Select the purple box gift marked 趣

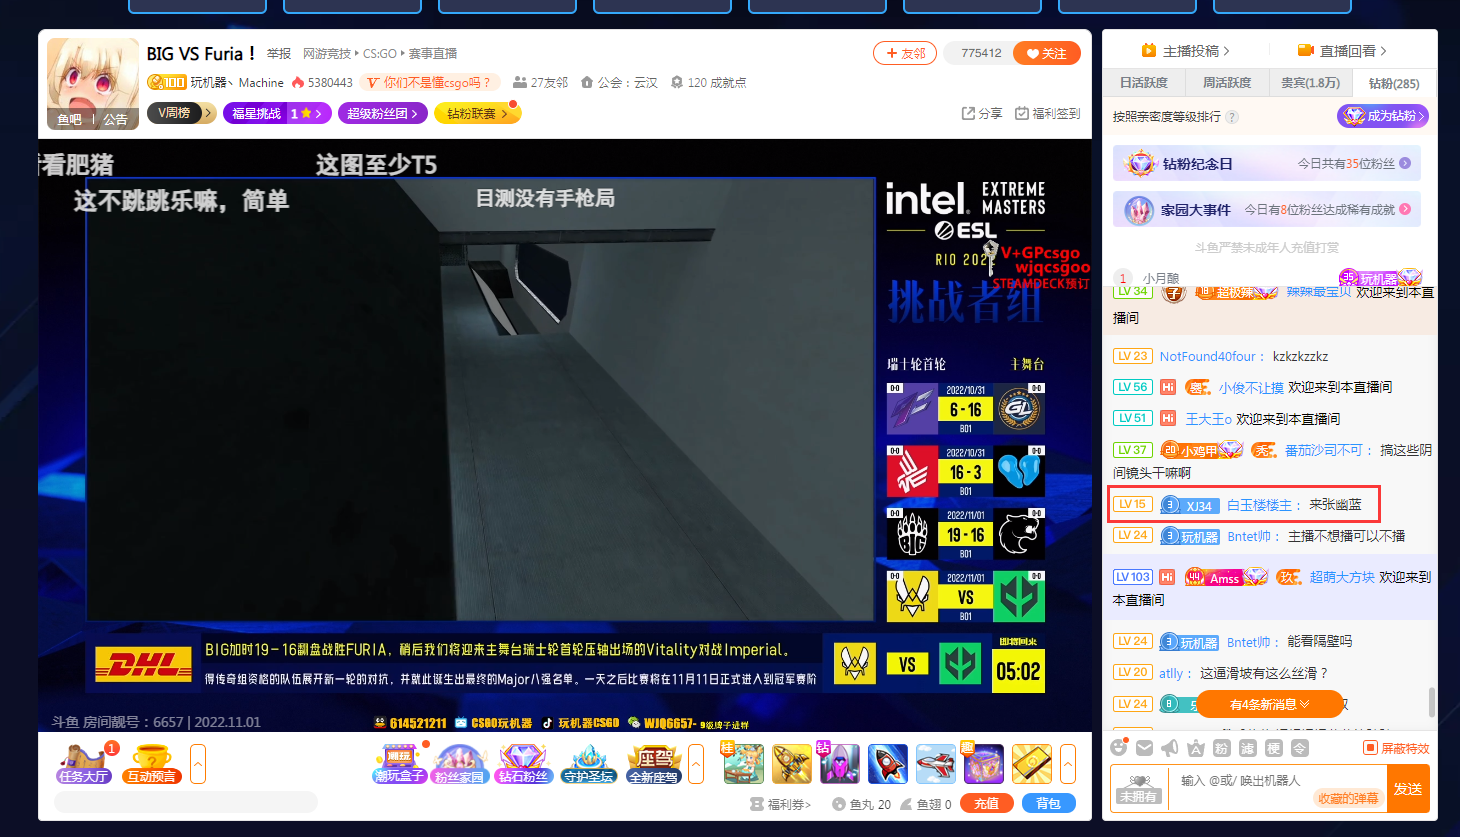[983, 764]
